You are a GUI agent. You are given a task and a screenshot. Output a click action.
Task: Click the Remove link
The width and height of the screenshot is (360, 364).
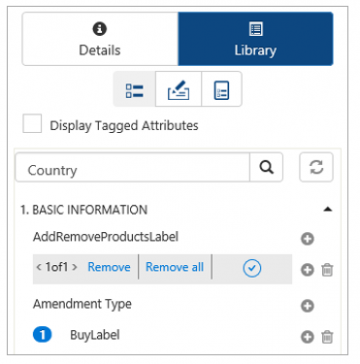[x=109, y=267]
